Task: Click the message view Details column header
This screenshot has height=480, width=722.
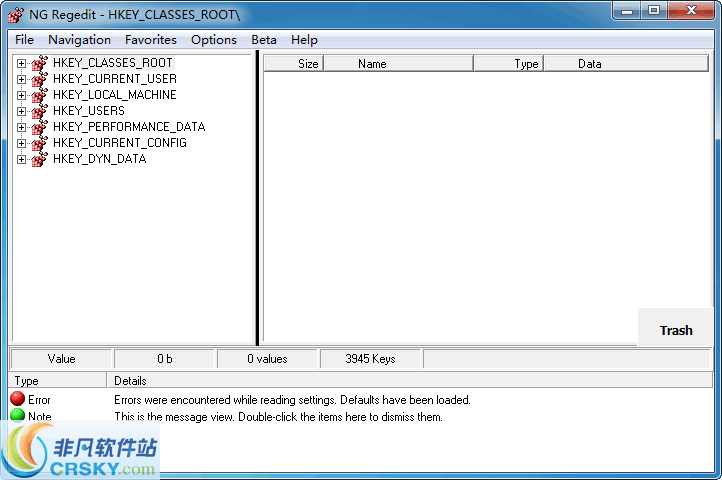Action: (410, 380)
